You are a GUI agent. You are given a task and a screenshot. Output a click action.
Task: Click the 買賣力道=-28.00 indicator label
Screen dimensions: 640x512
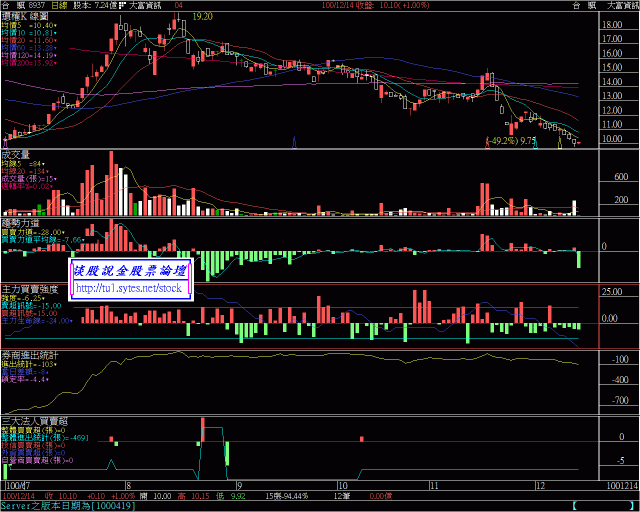click(x=31, y=232)
